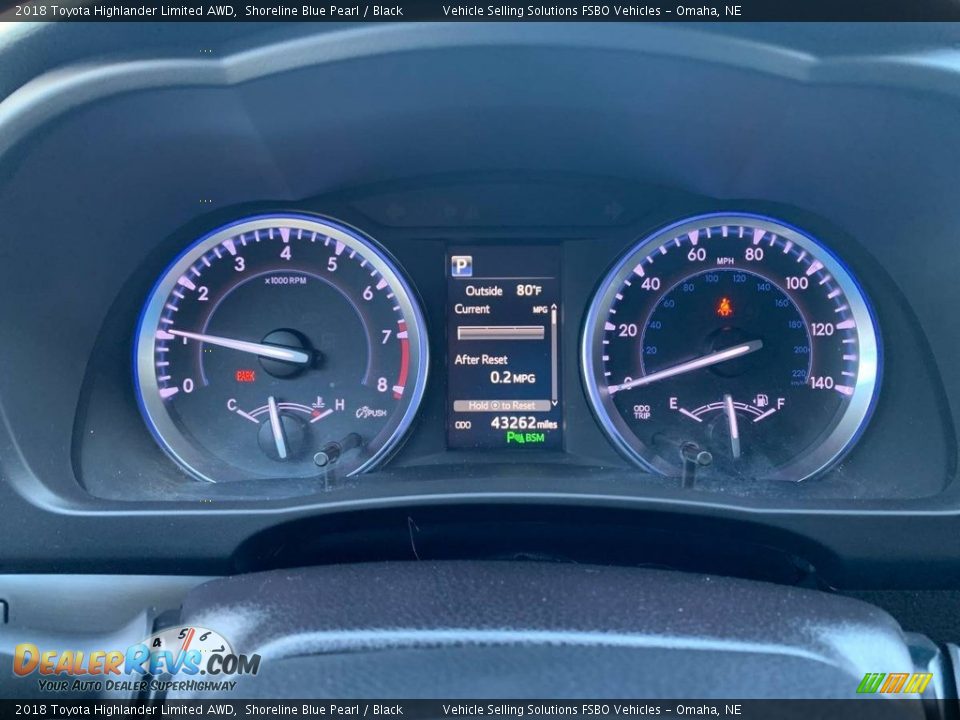Click the PUSH knob label icon
Viewport: 960px width, 720px height.
[x=371, y=413]
